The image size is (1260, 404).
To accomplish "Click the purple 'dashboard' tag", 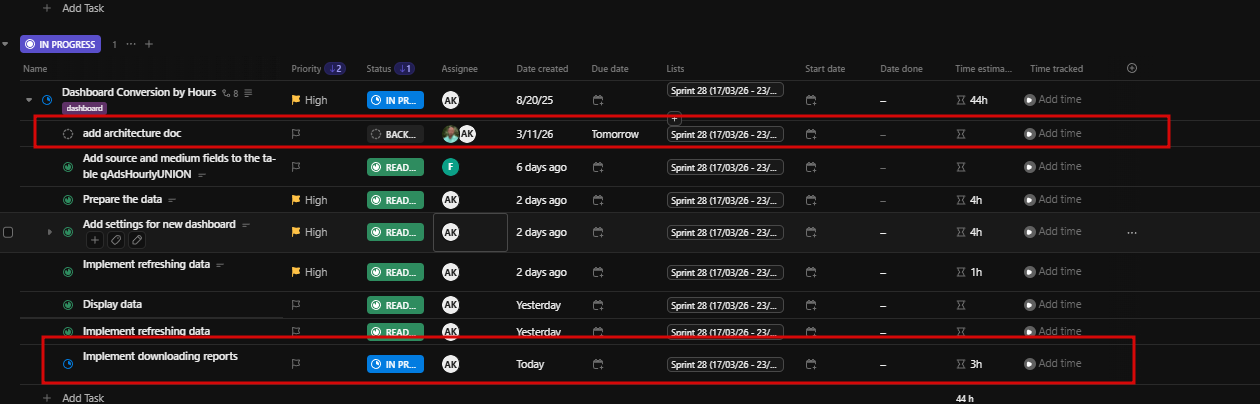I will point(86,108).
